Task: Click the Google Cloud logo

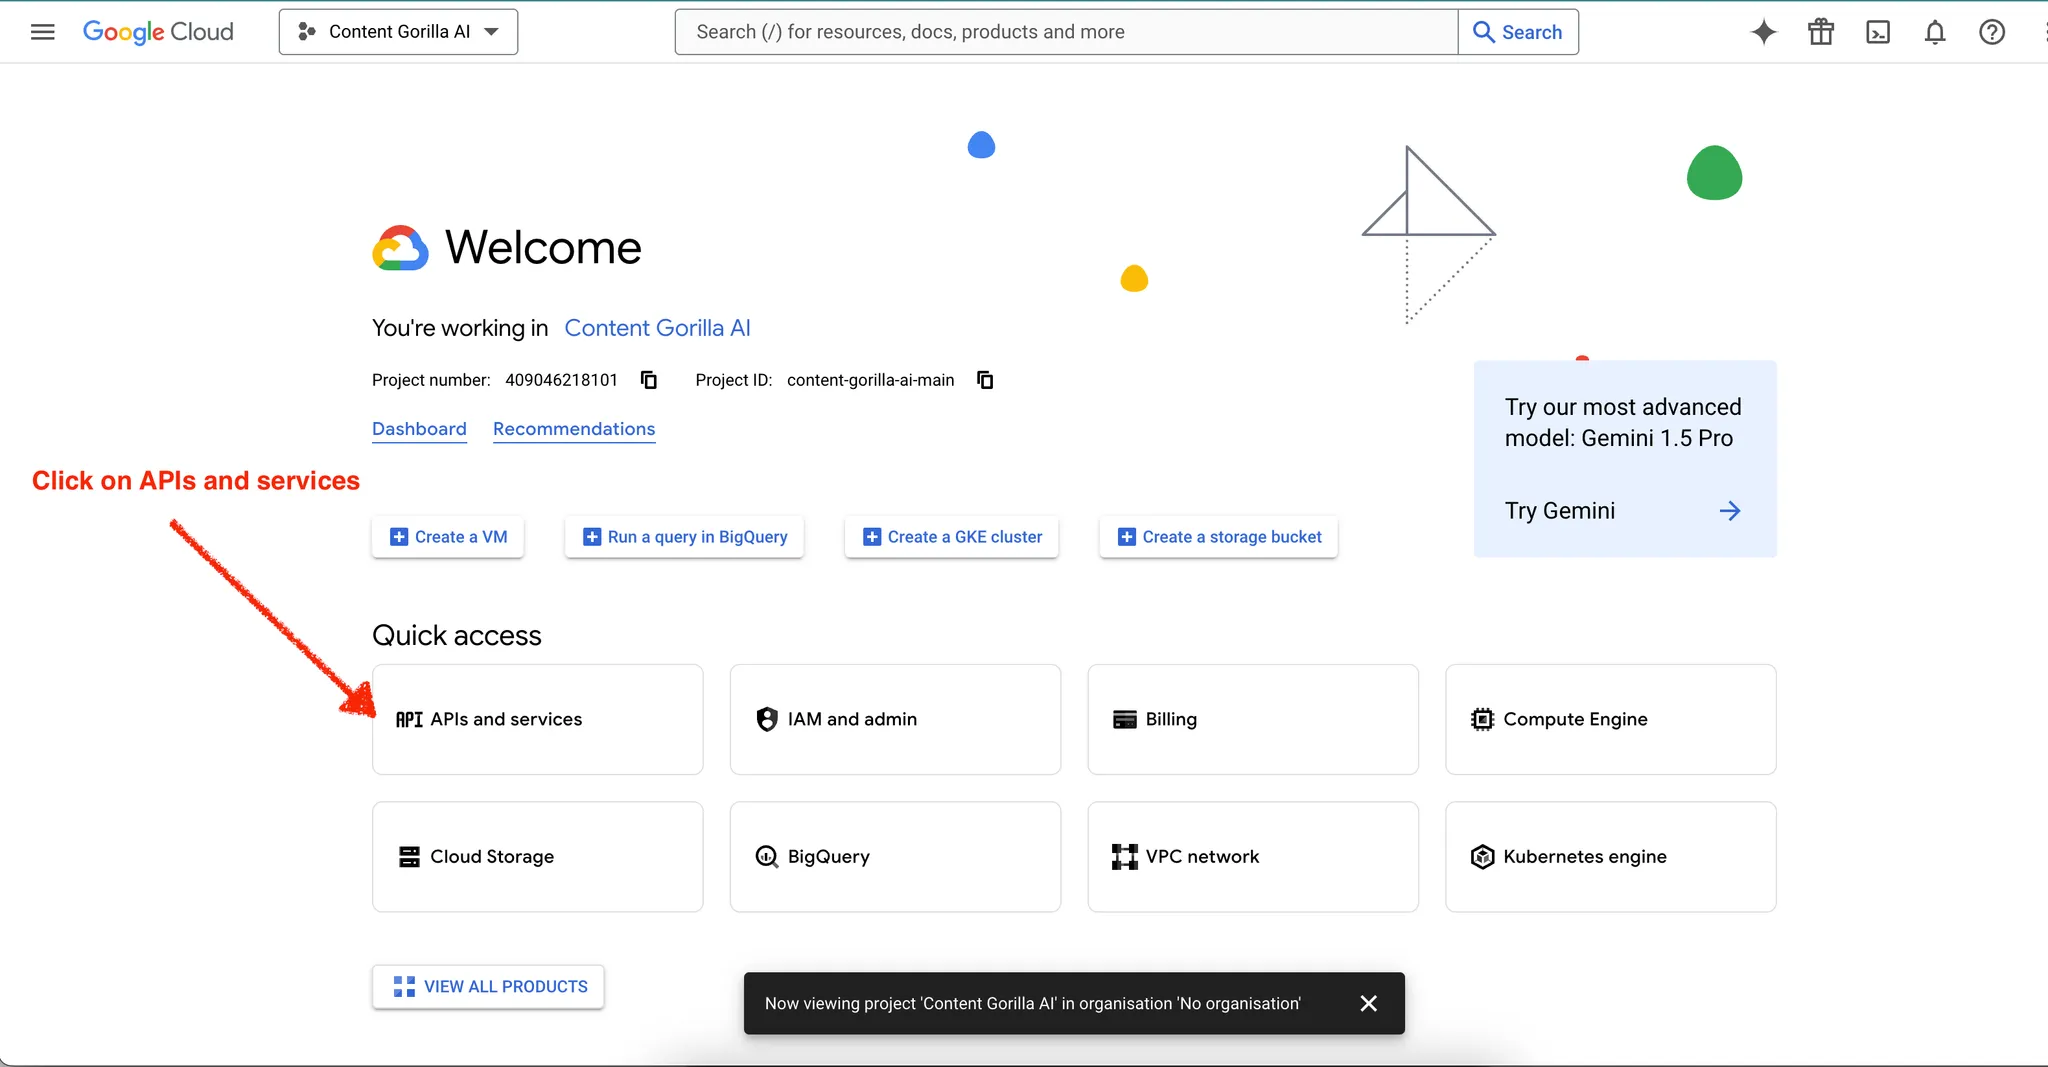Action: click(158, 32)
